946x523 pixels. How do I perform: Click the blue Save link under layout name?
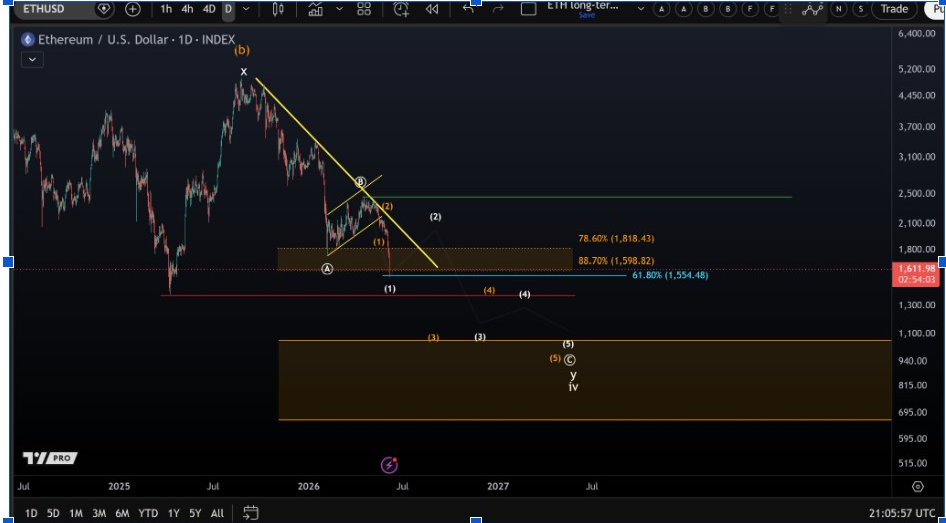click(586, 15)
